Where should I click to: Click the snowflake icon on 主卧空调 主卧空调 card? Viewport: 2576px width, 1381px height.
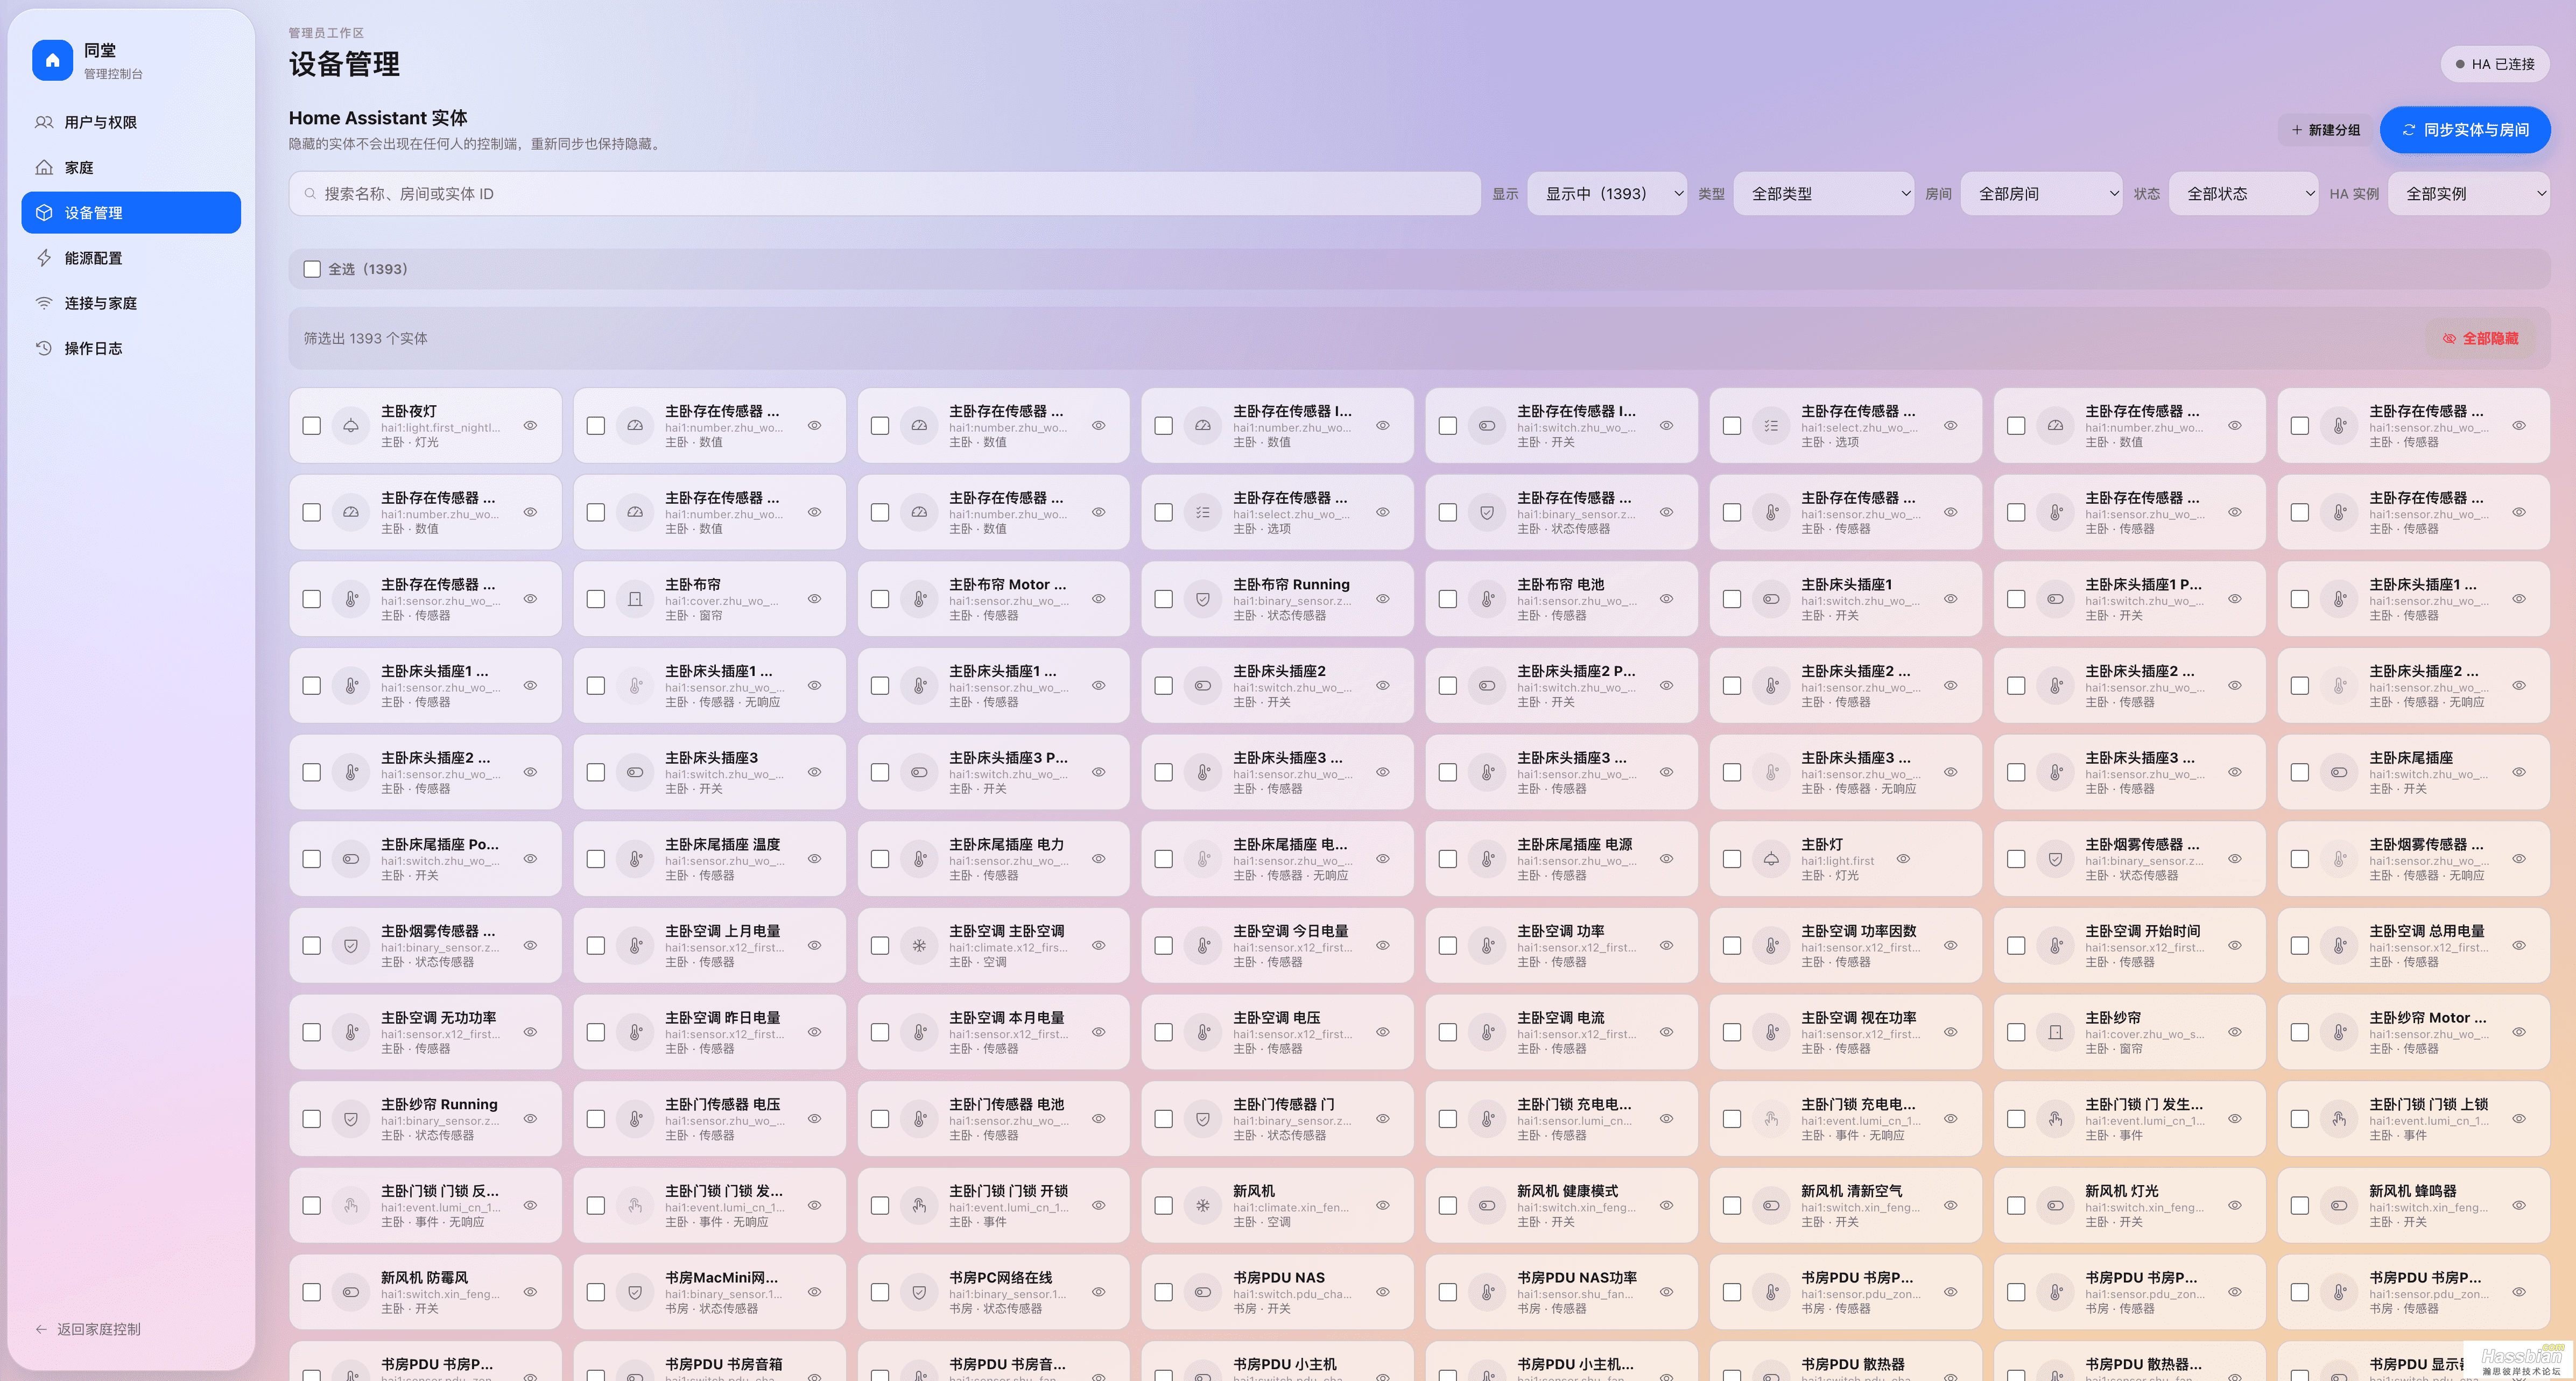919,946
